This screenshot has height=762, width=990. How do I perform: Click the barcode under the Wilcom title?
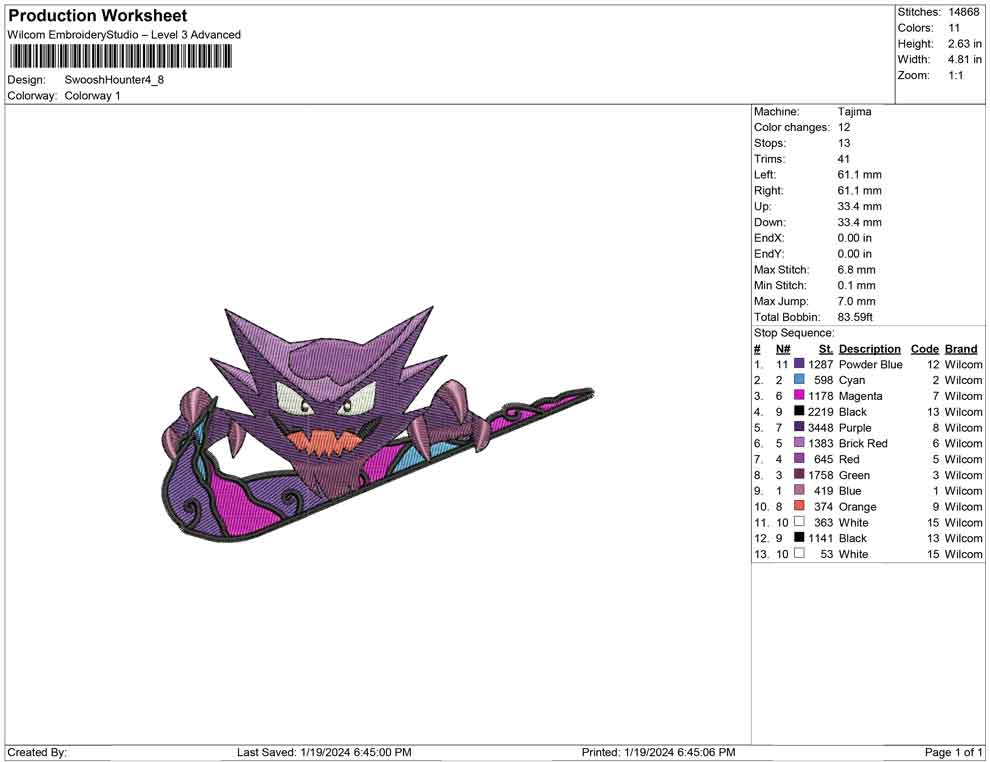tap(120, 57)
